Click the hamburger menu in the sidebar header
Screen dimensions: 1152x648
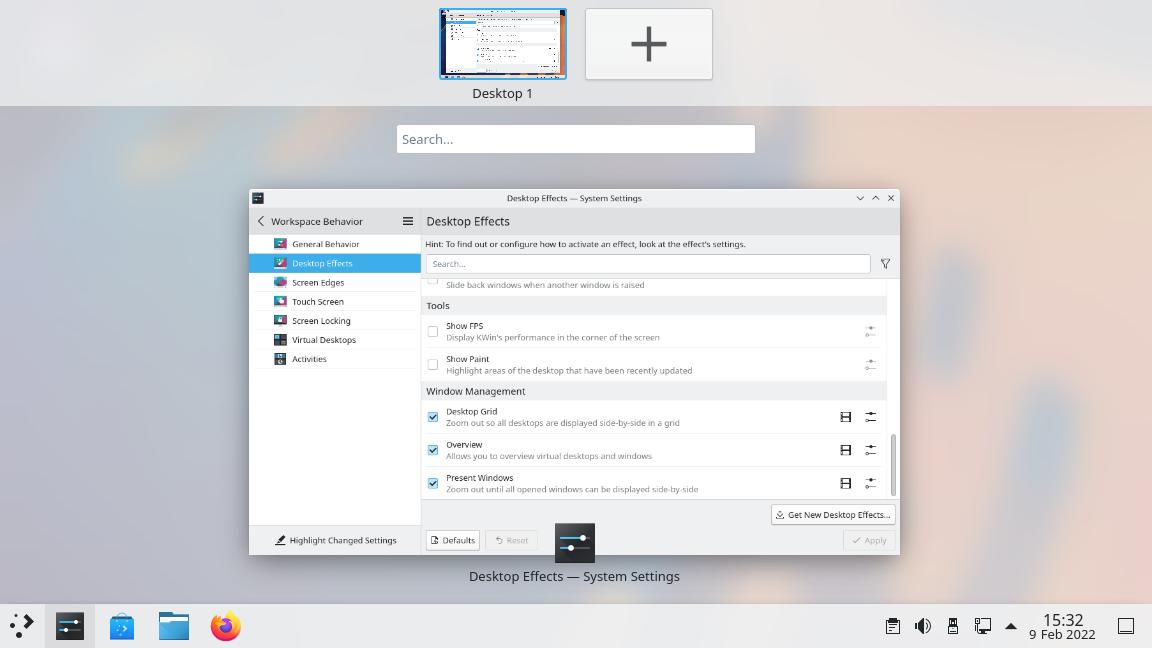[408, 221]
